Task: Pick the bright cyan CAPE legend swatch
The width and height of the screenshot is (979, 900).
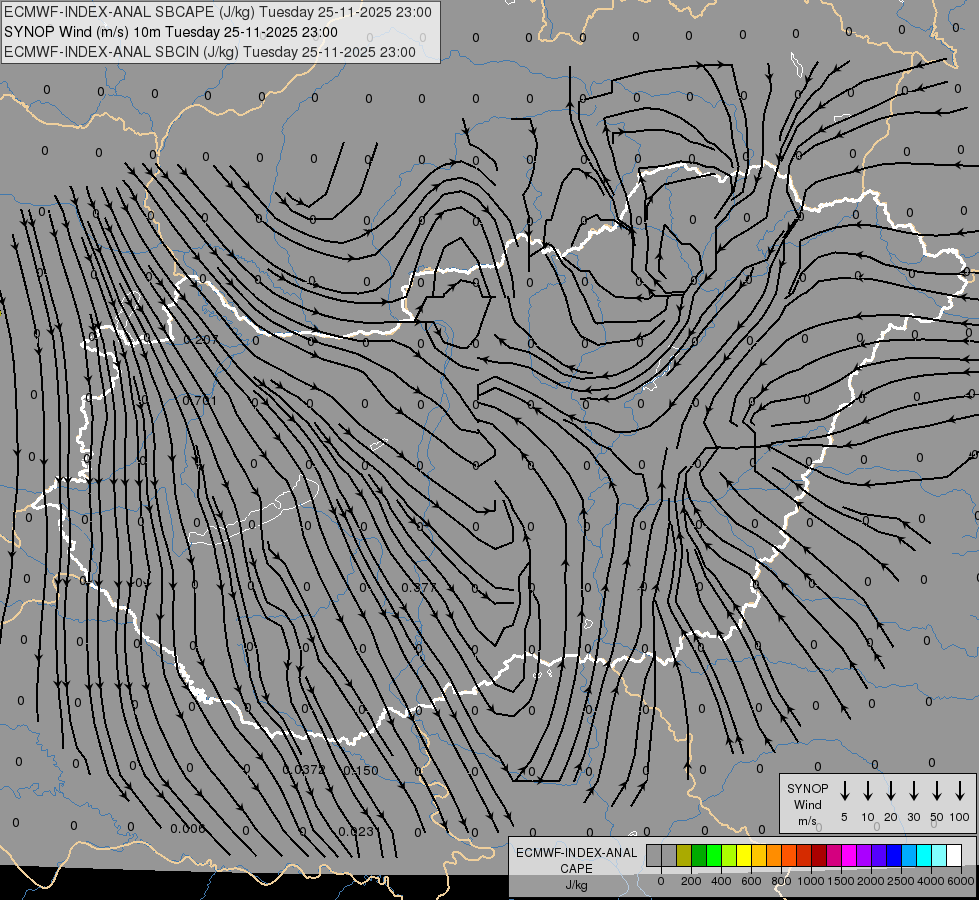Action: (x=925, y=855)
